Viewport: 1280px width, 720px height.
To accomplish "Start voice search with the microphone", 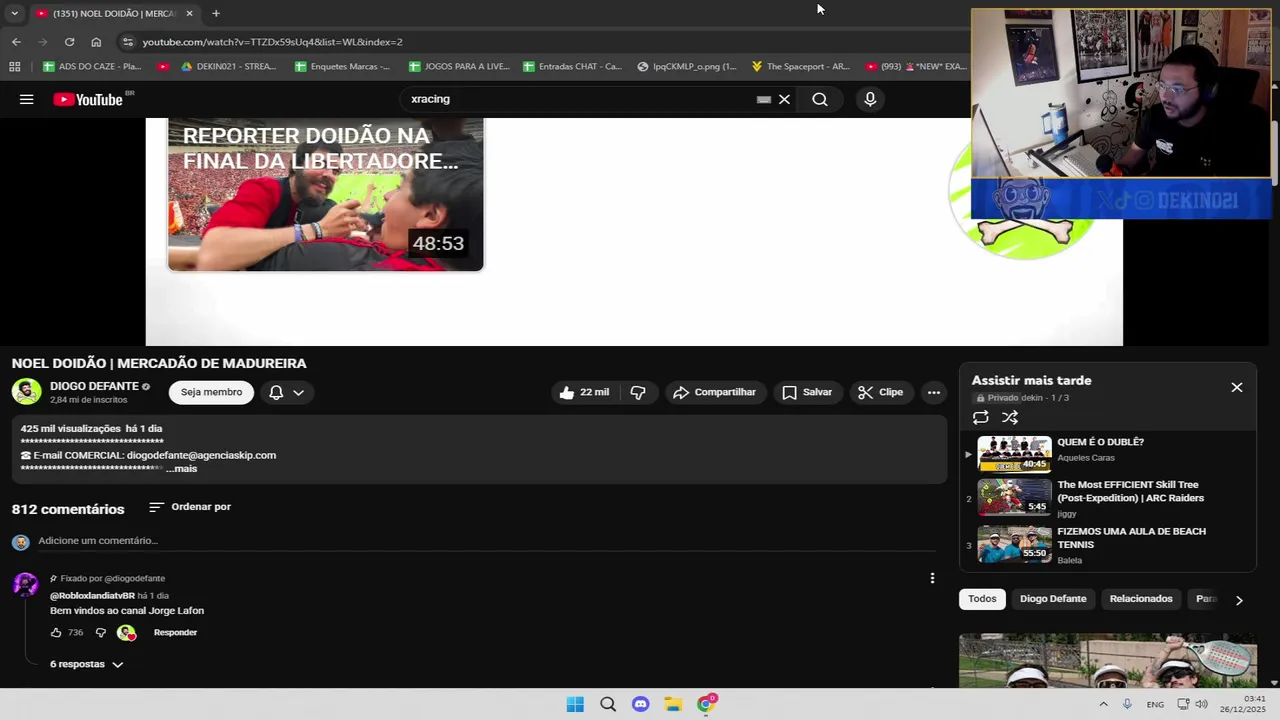I will 870,99.
